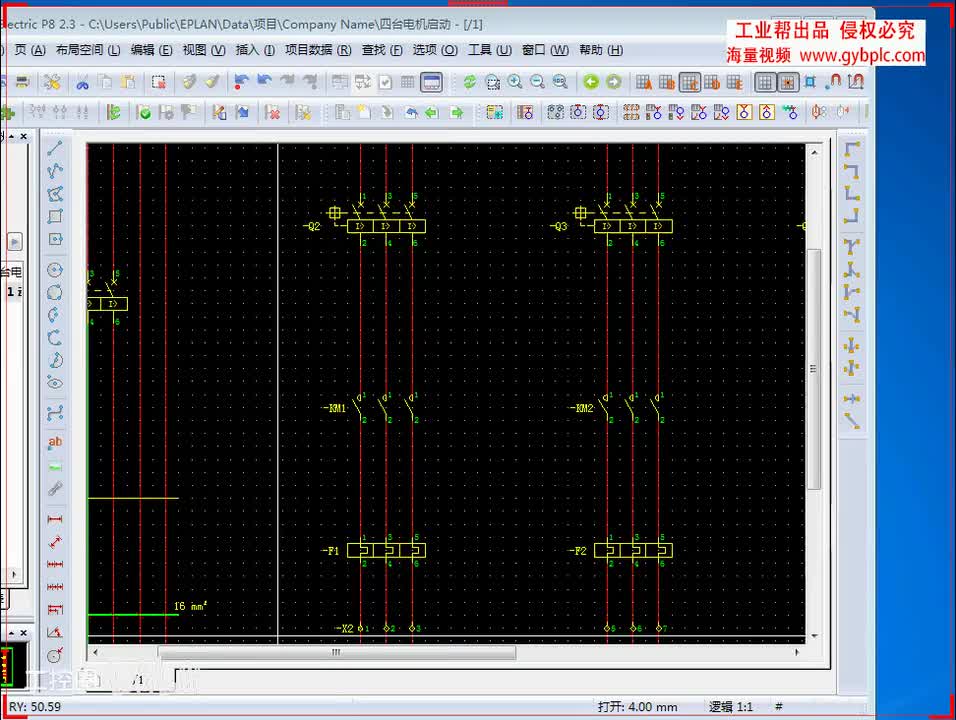
Task: Switch to Grid E
Action: point(735,82)
